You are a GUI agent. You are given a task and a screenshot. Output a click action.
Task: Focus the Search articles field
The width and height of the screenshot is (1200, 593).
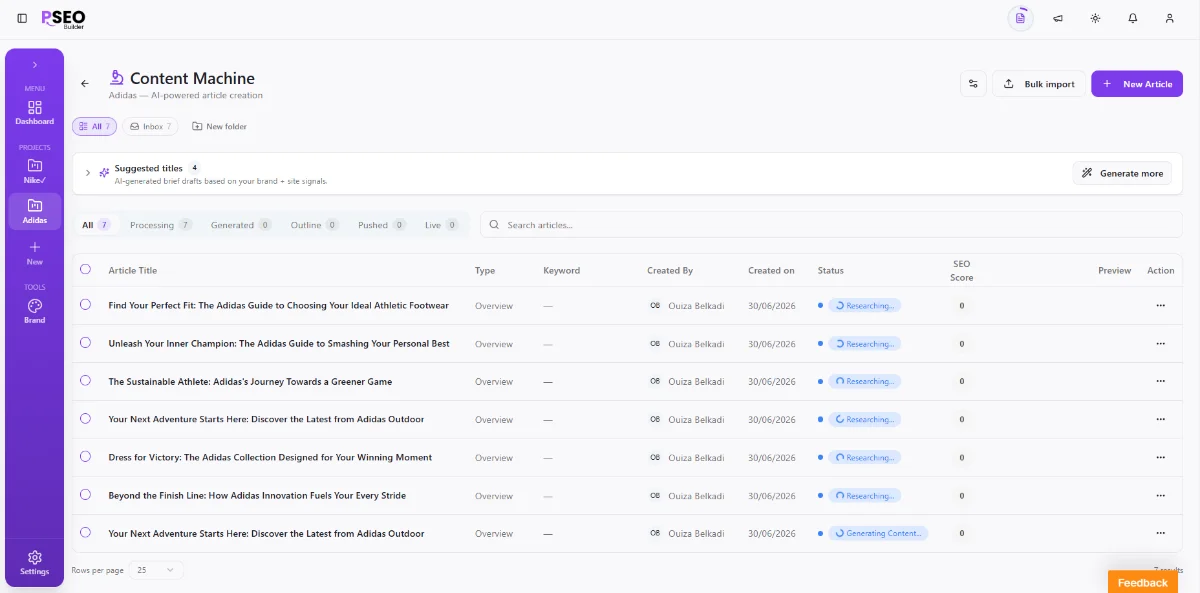click(x=831, y=225)
